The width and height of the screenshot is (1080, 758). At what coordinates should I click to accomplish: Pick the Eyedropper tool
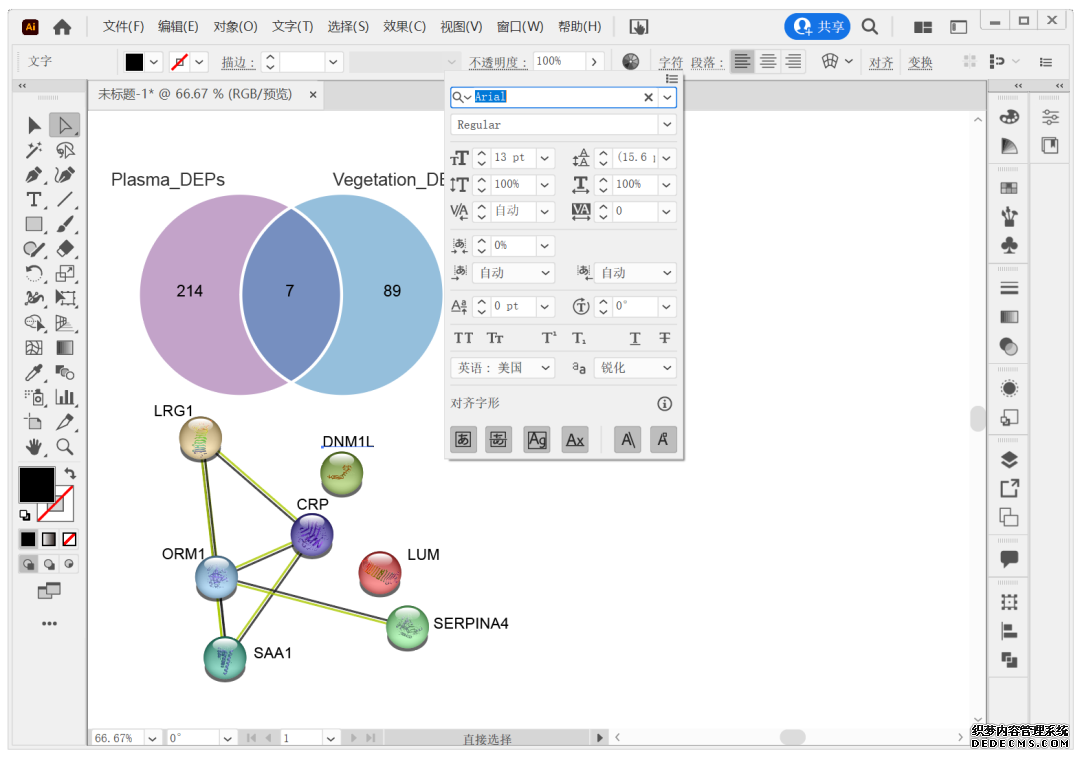[x=34, y=373]
